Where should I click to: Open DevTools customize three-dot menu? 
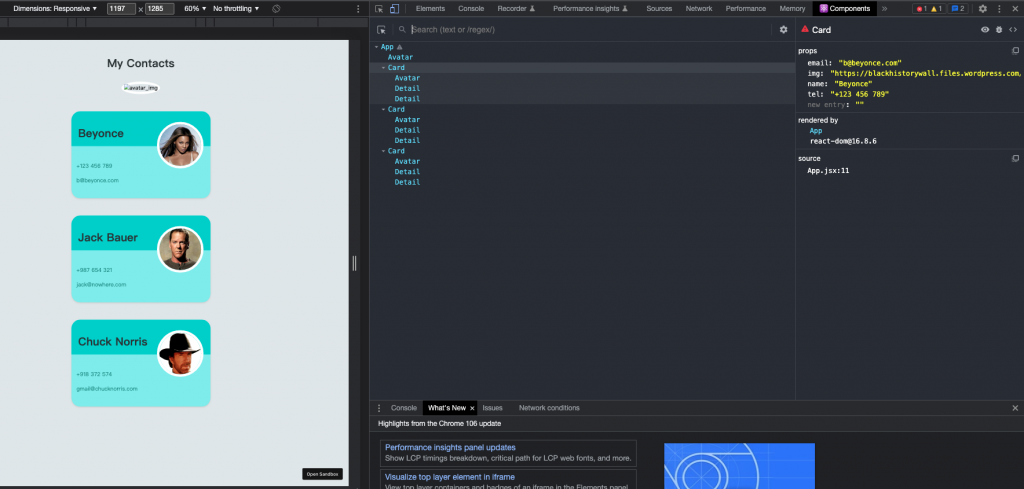[999, 8]
